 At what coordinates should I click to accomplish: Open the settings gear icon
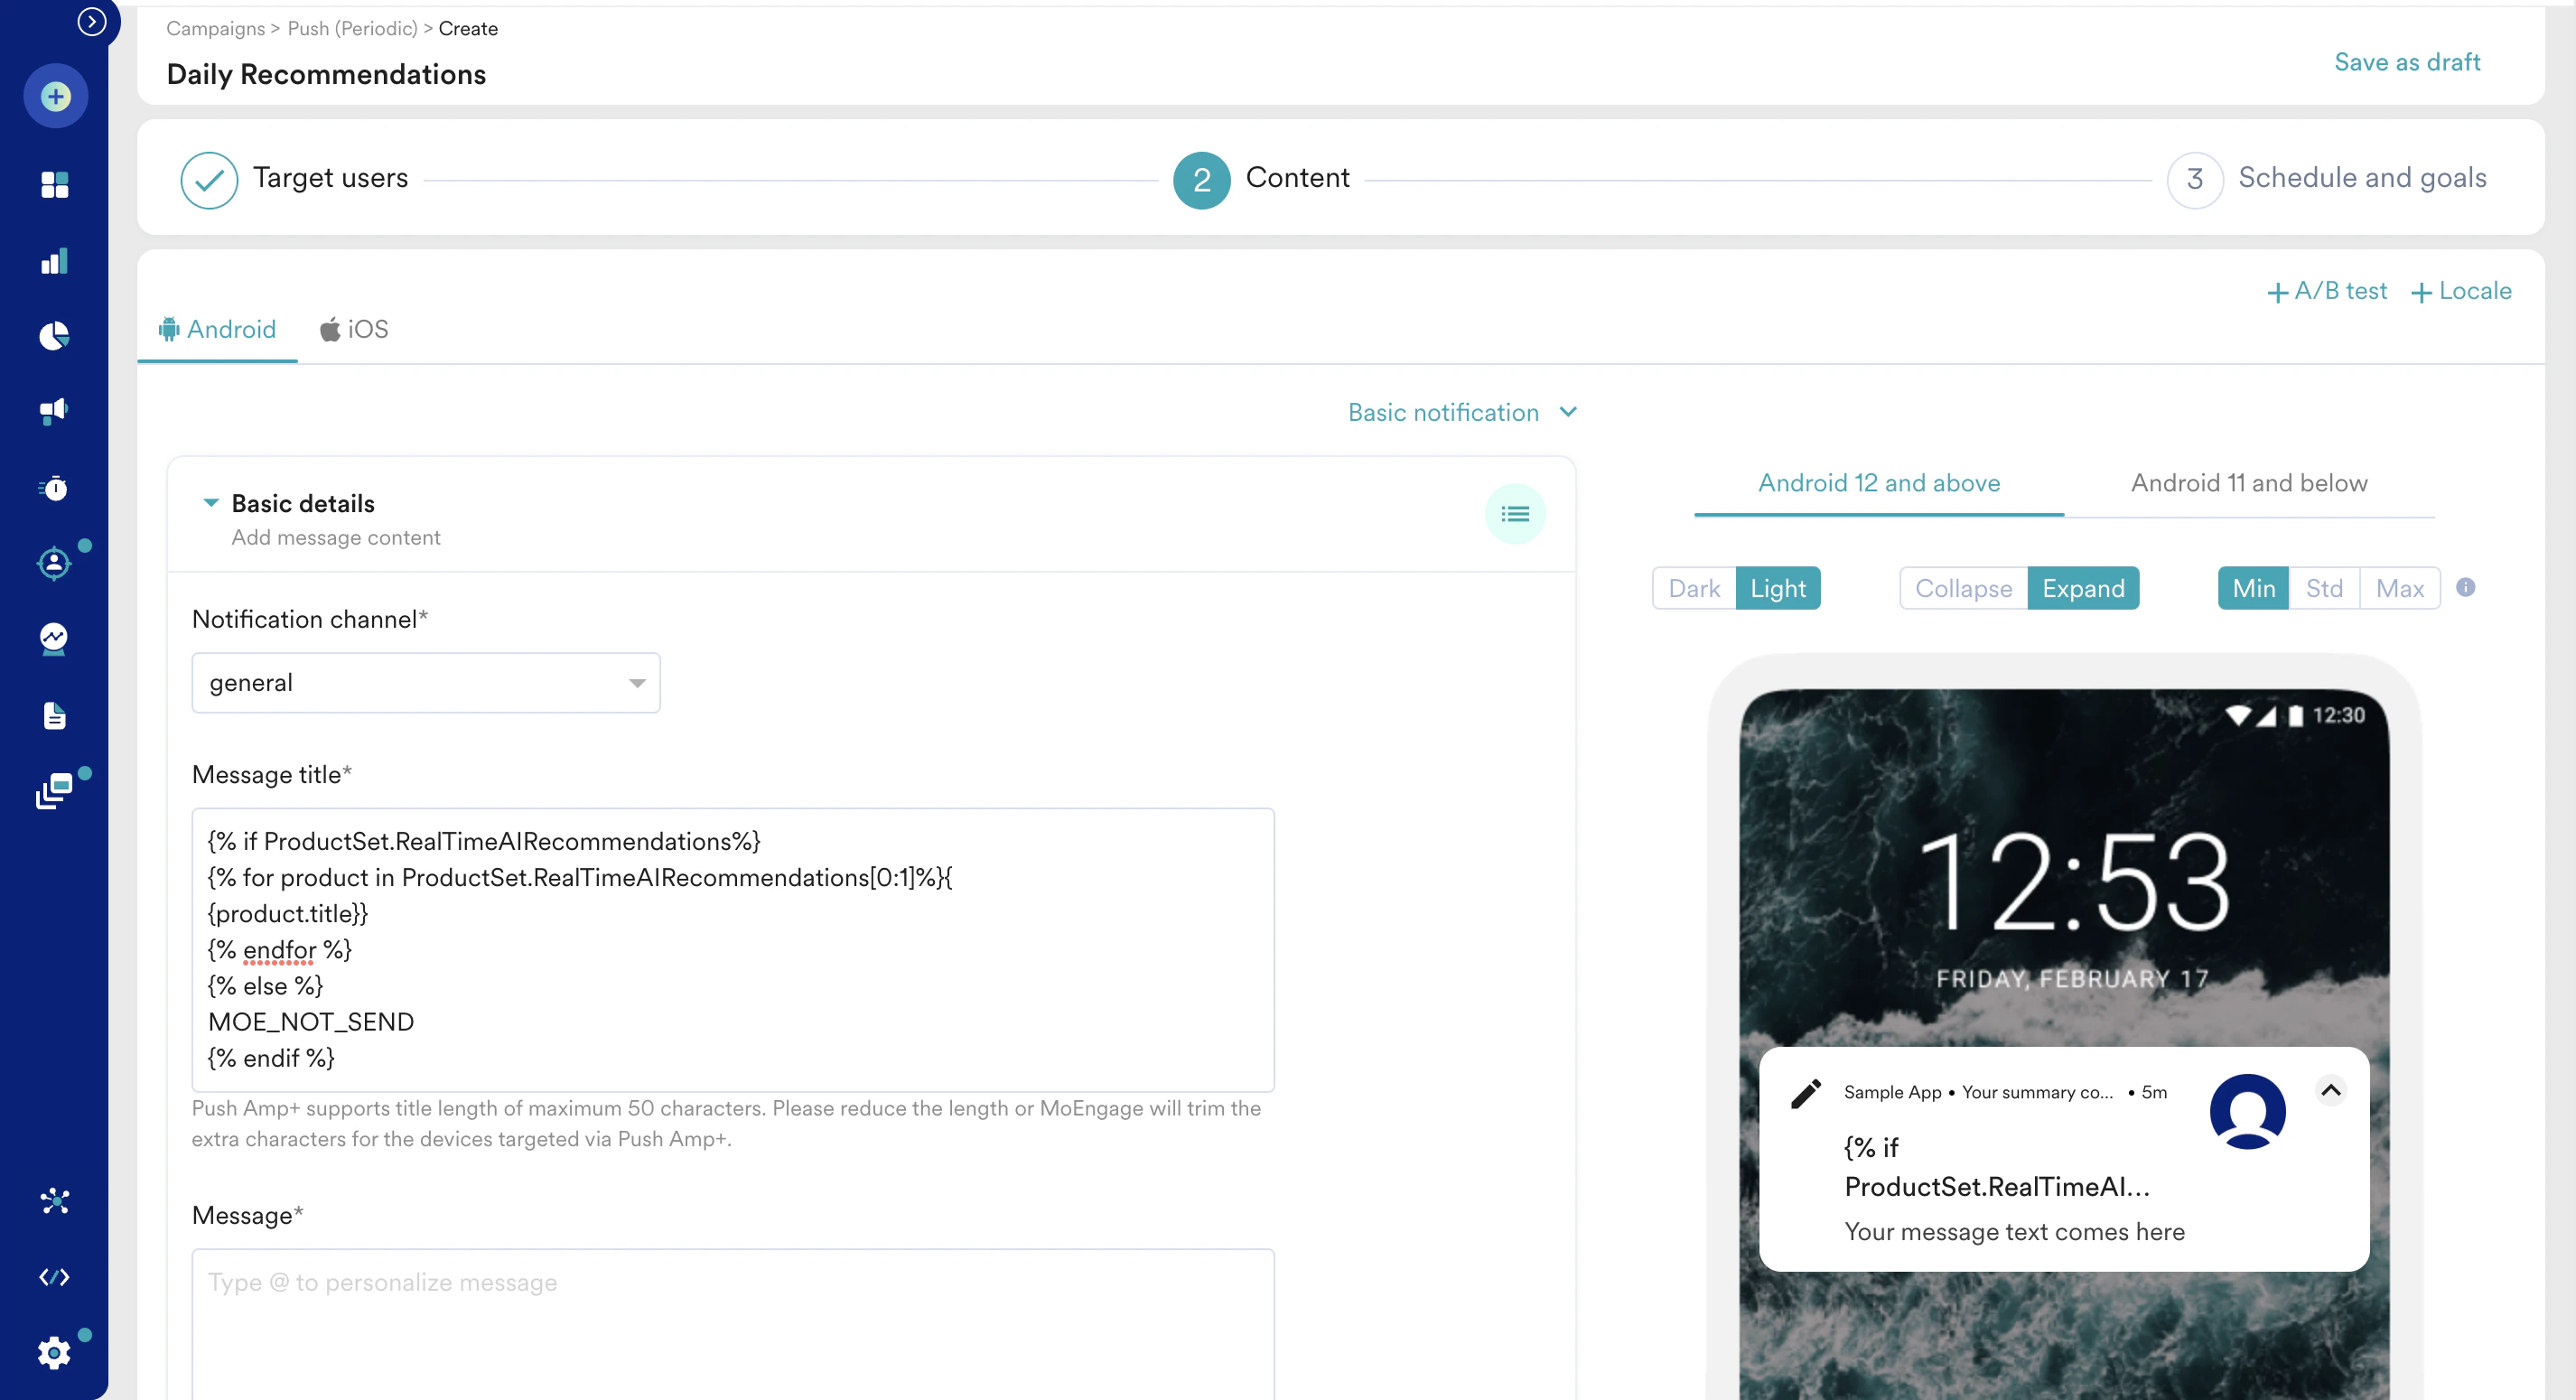55,1352
